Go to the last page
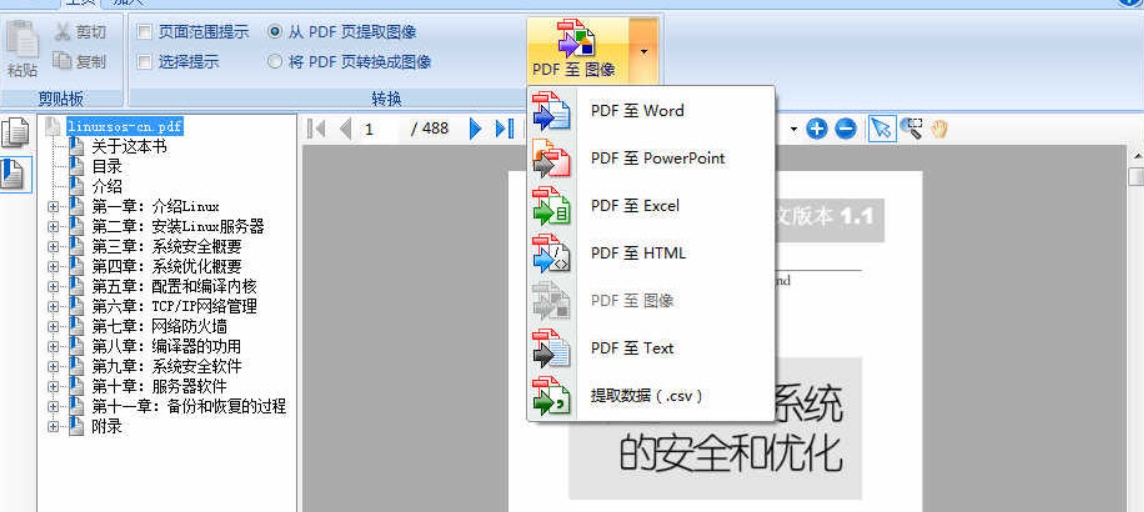 pos(504,129)
